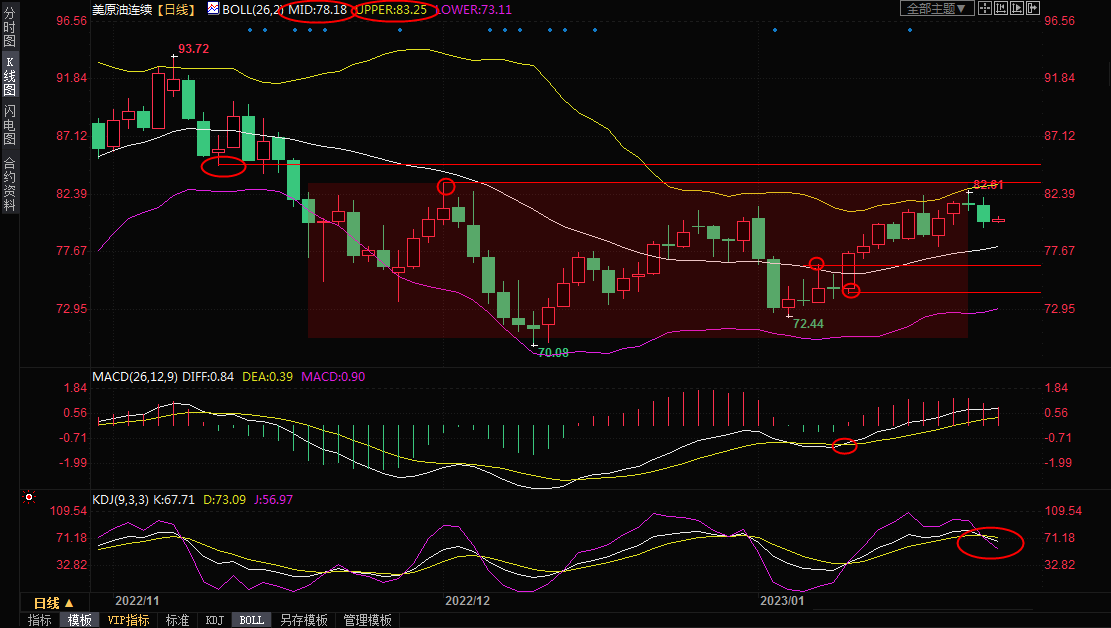The width and height of the screenshot is (1111, 628).
Task: Click the rightmost panel-expand arrow icon
Action: click(1034, 8)
